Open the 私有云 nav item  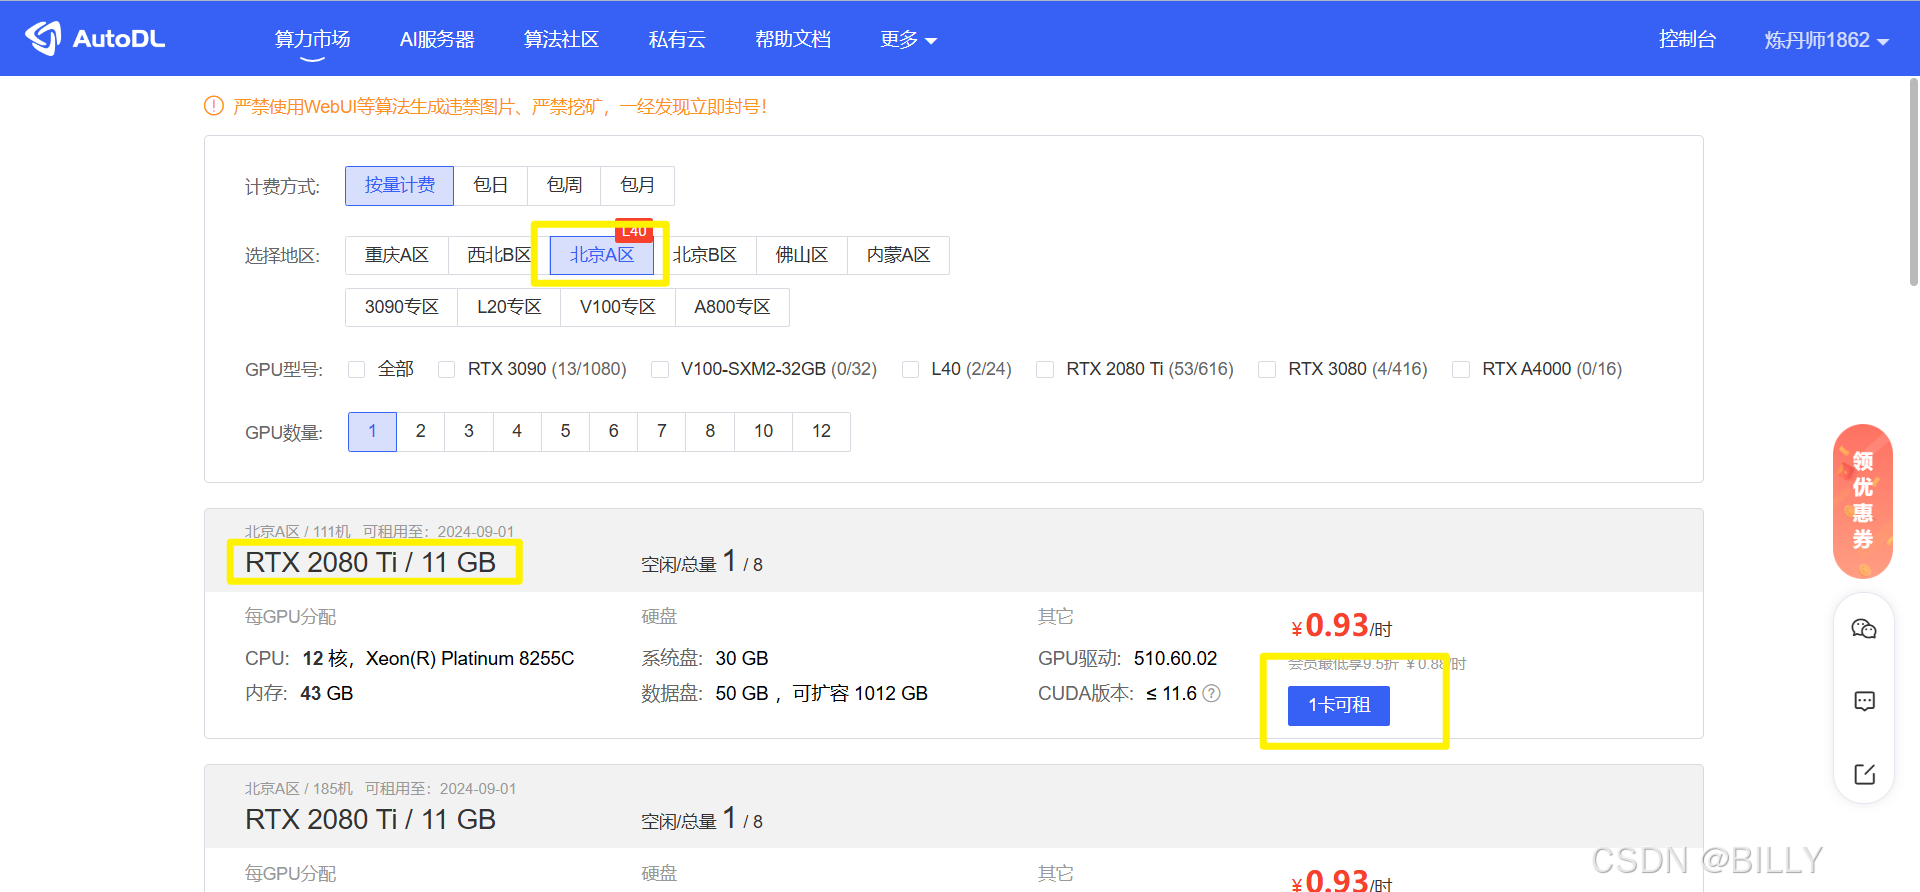click(677, 39)
